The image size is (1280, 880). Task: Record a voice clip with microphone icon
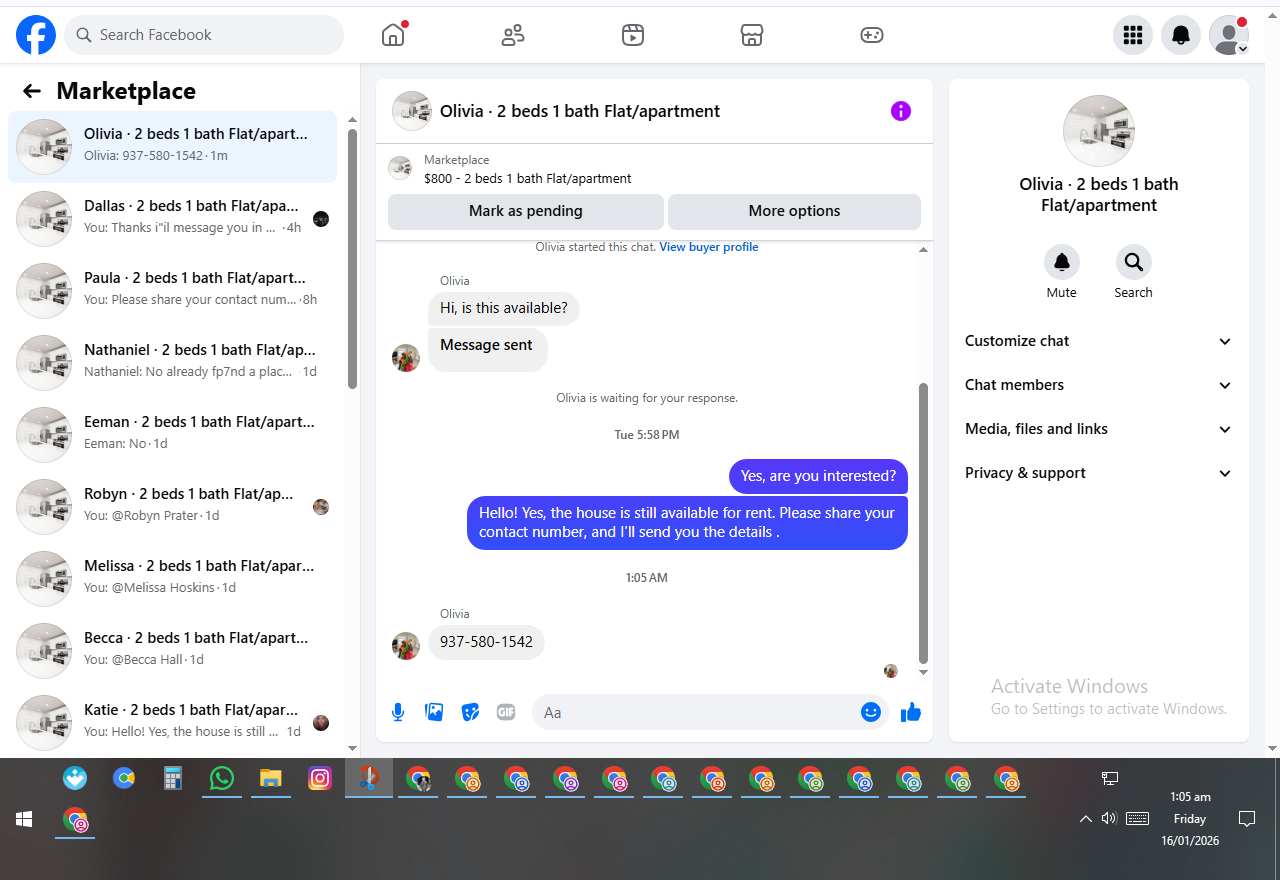click(x=398, y=712)
